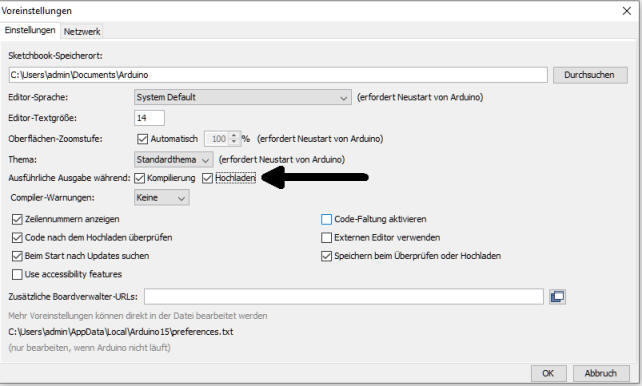Open the Editor-Sprache System Default dropdown
This screenshot has width=642, height=386.
(242, 97)
